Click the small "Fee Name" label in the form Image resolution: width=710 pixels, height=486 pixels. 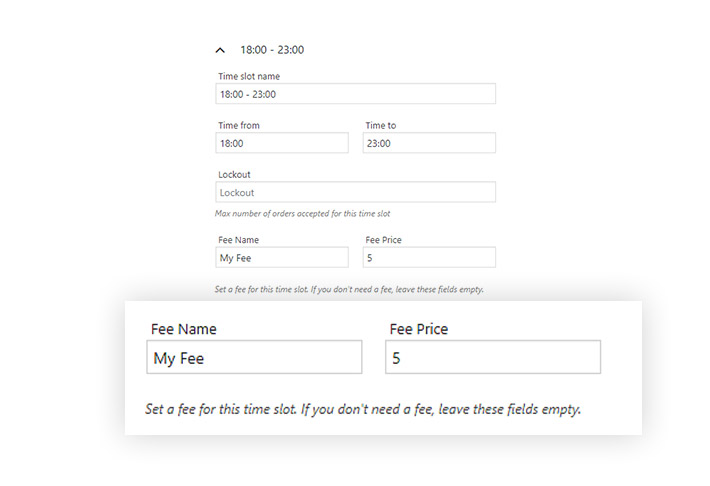tap(238, 240)
